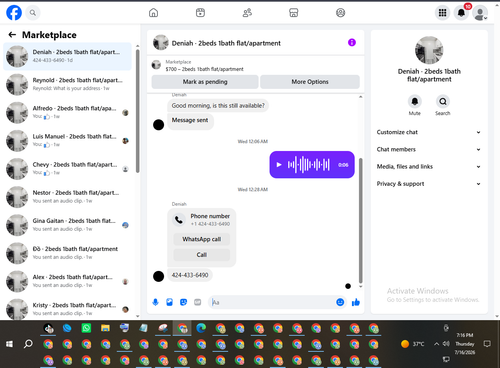Click the More Options button
This screenshot has width=500, height=368.
click(x=310, y=82)
